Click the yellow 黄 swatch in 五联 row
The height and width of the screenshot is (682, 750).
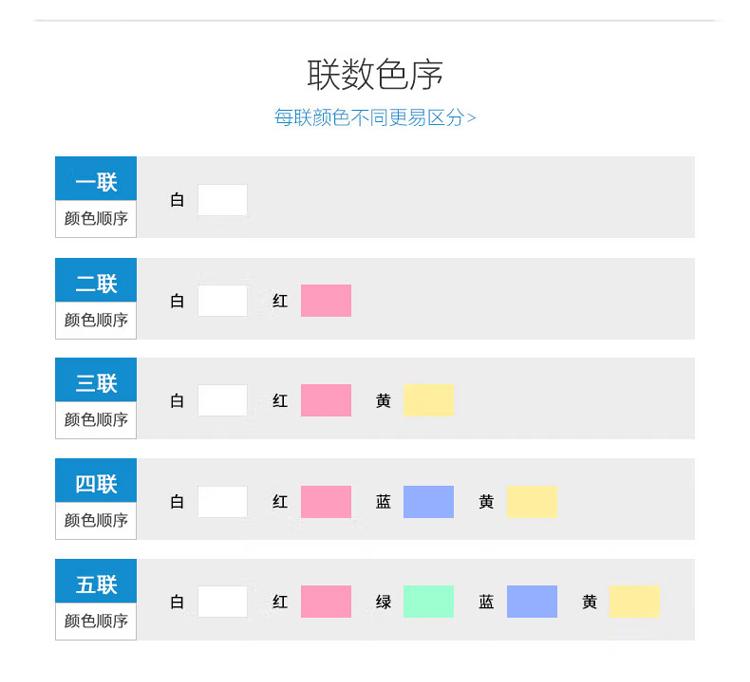tap(635, 602)
